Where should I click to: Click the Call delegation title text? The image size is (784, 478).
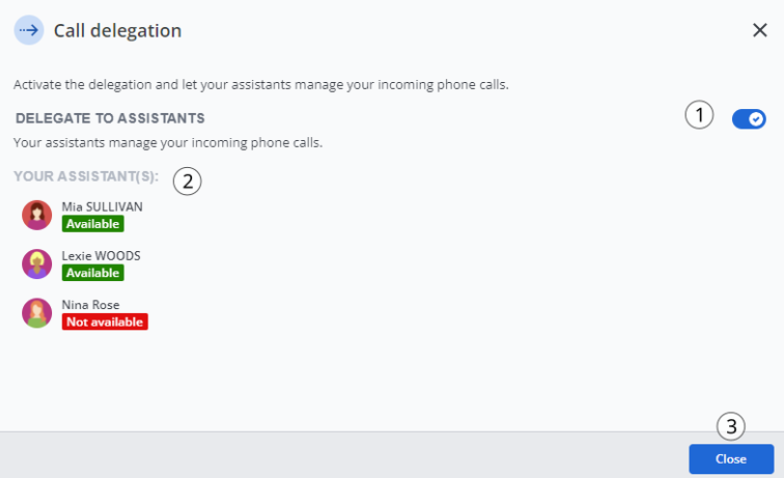point(118,31)
